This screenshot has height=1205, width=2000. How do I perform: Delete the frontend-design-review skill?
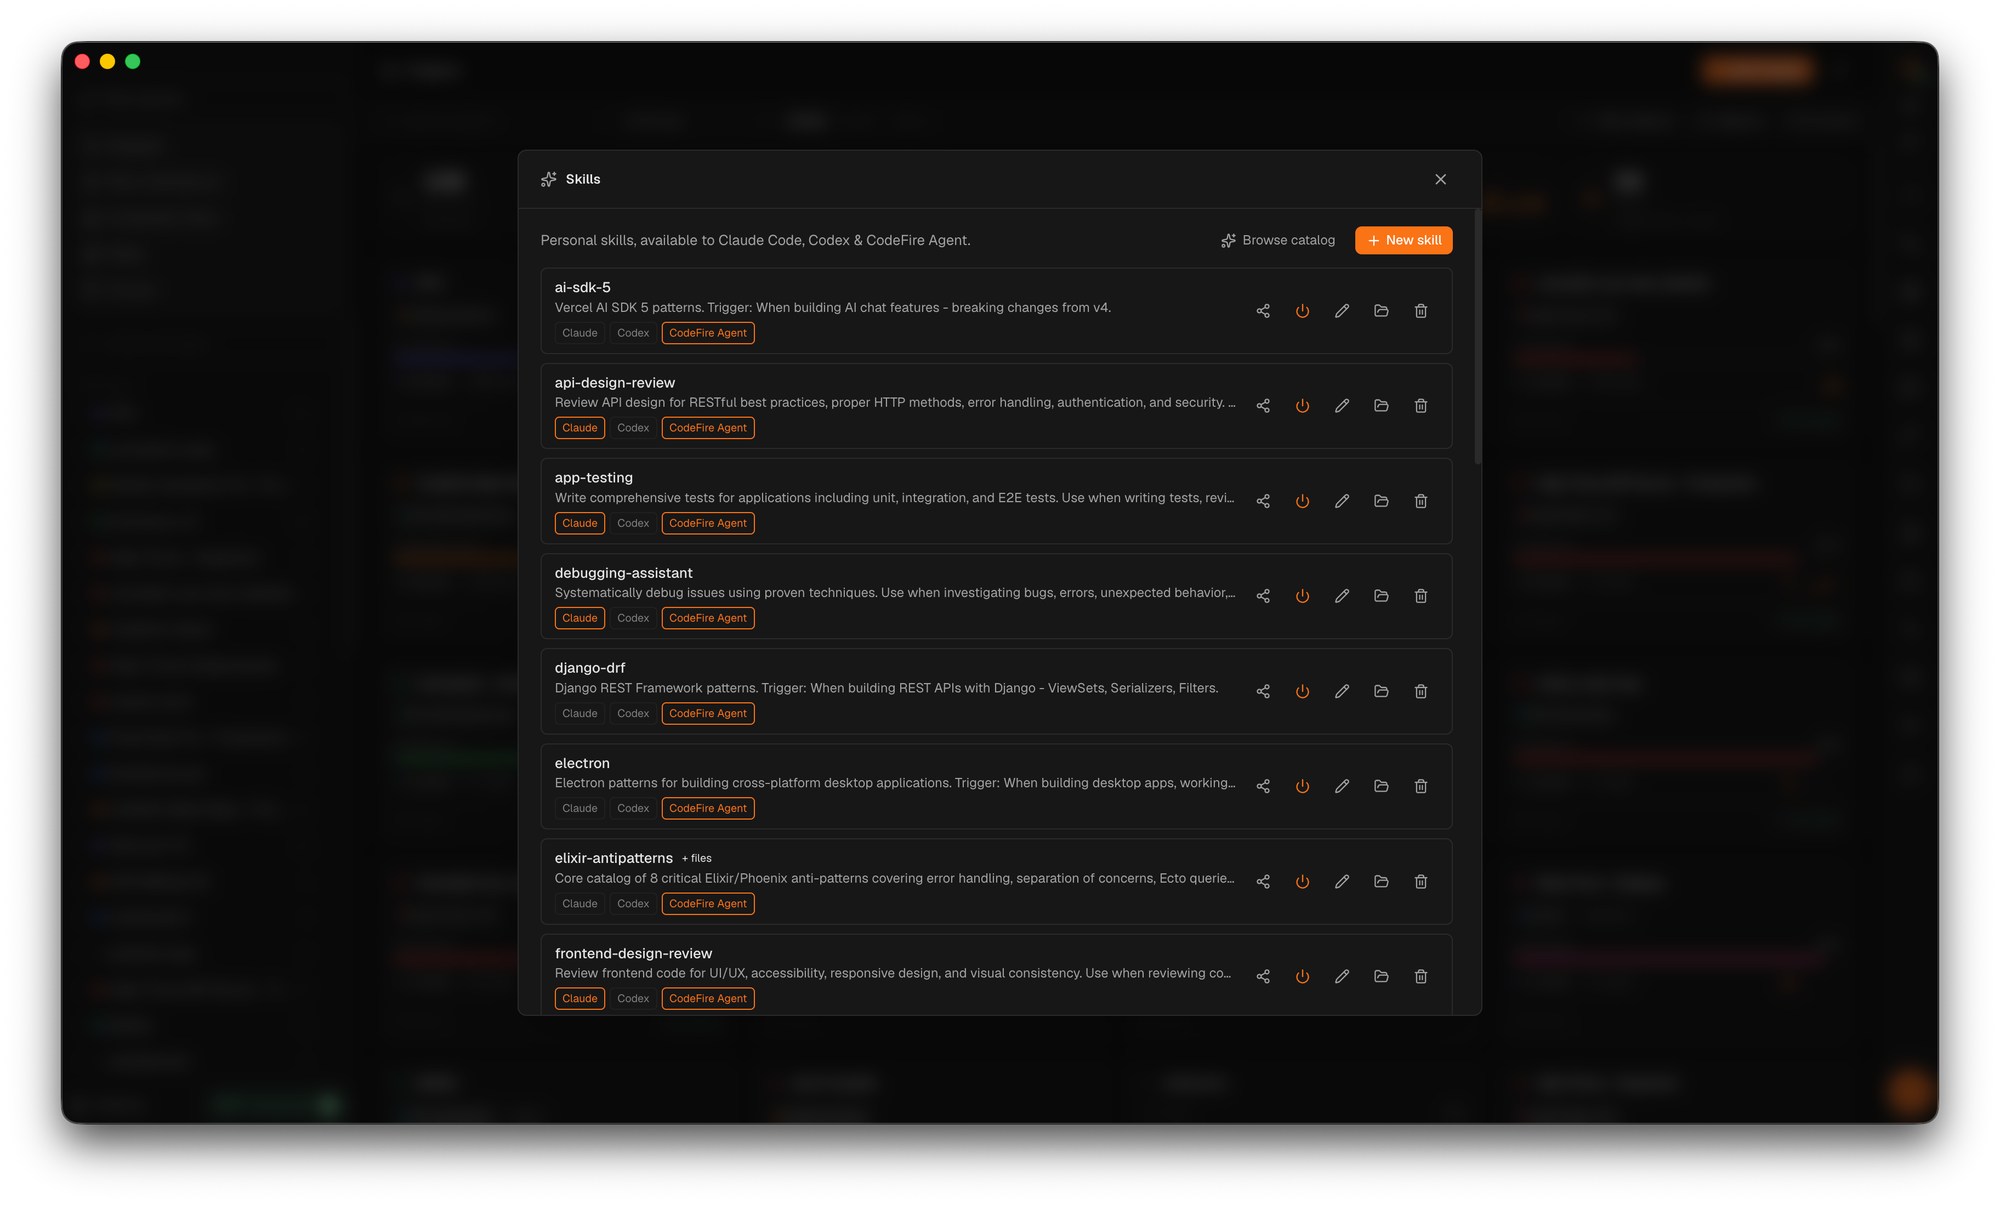(x=1421, y=976)
